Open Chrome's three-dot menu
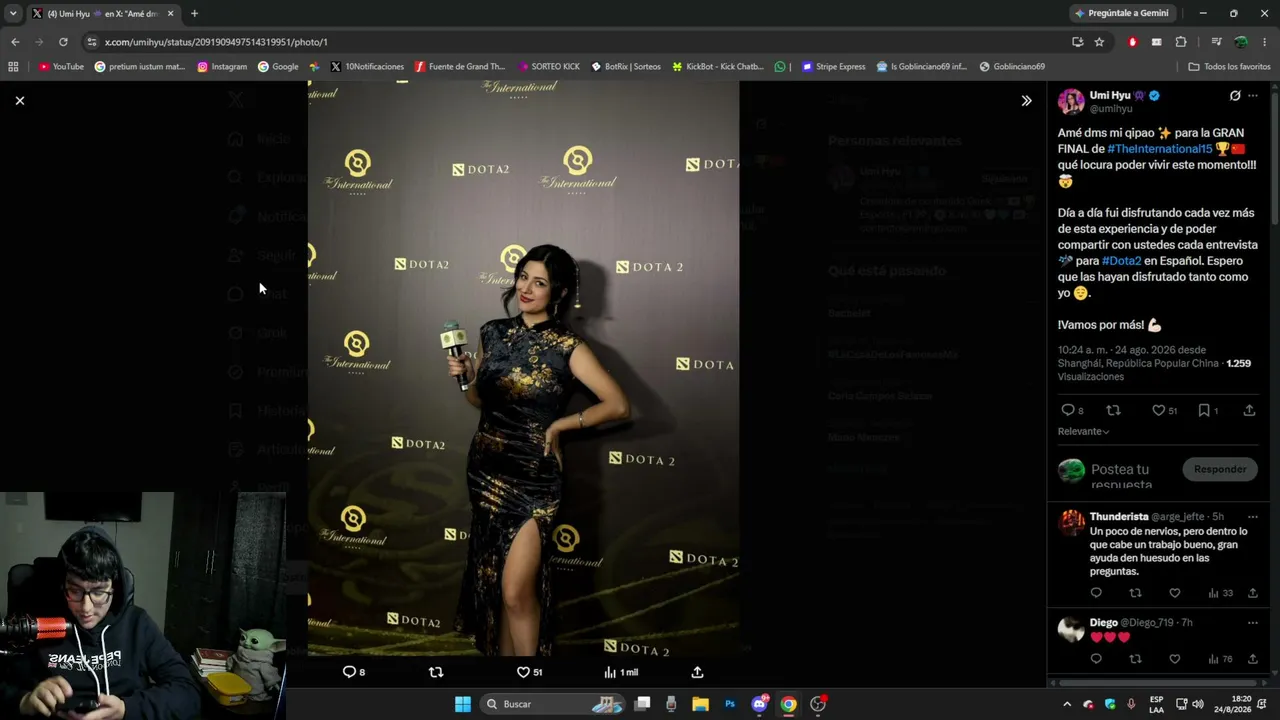The image size is (1280, 720). [x=1265, y=42]
